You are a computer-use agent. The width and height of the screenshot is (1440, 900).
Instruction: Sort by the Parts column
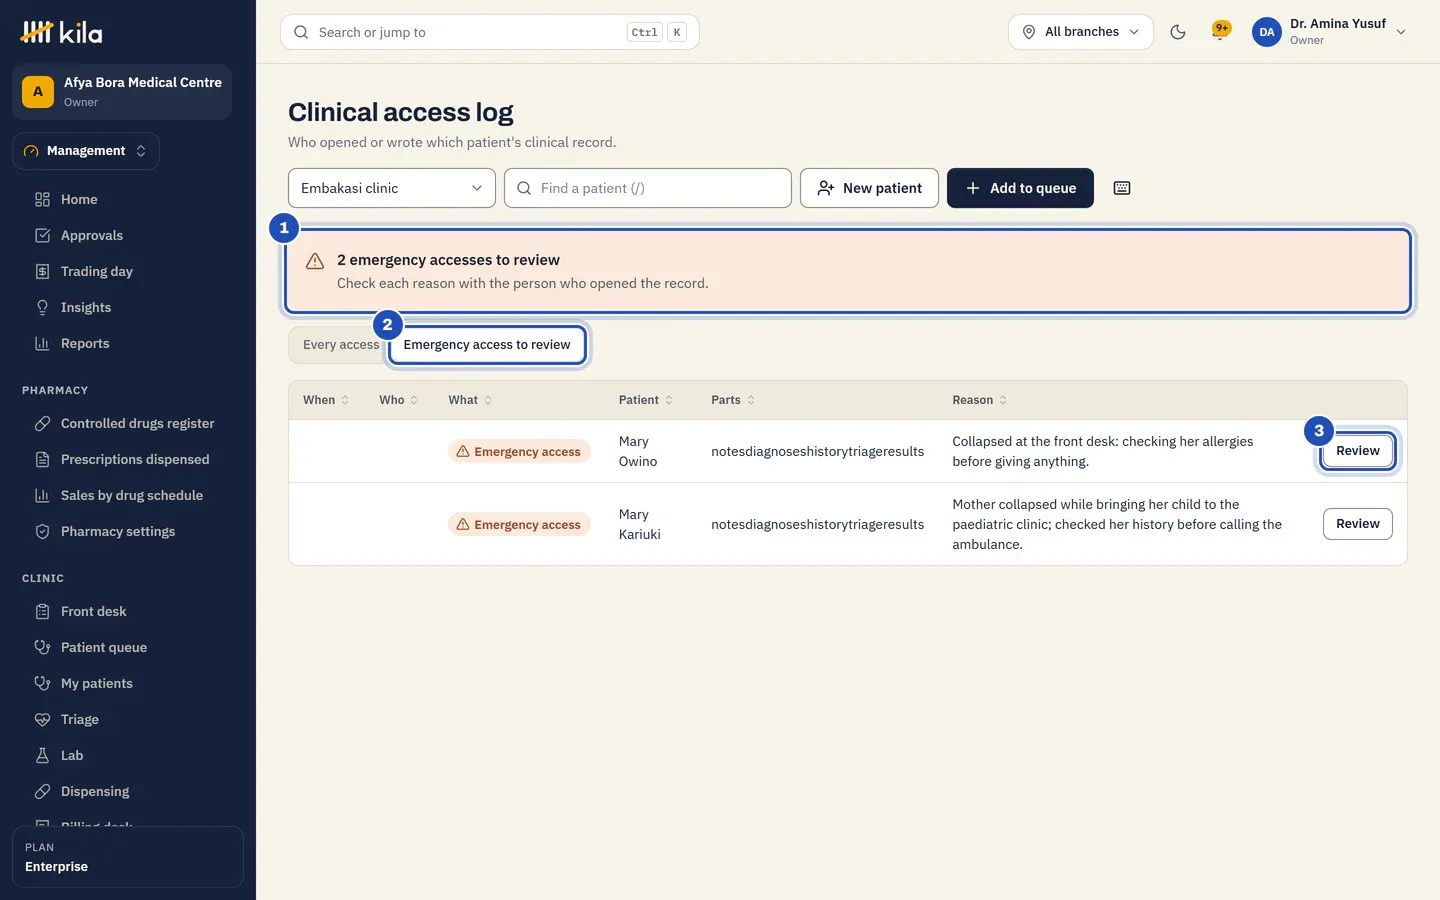coord(733,400)
